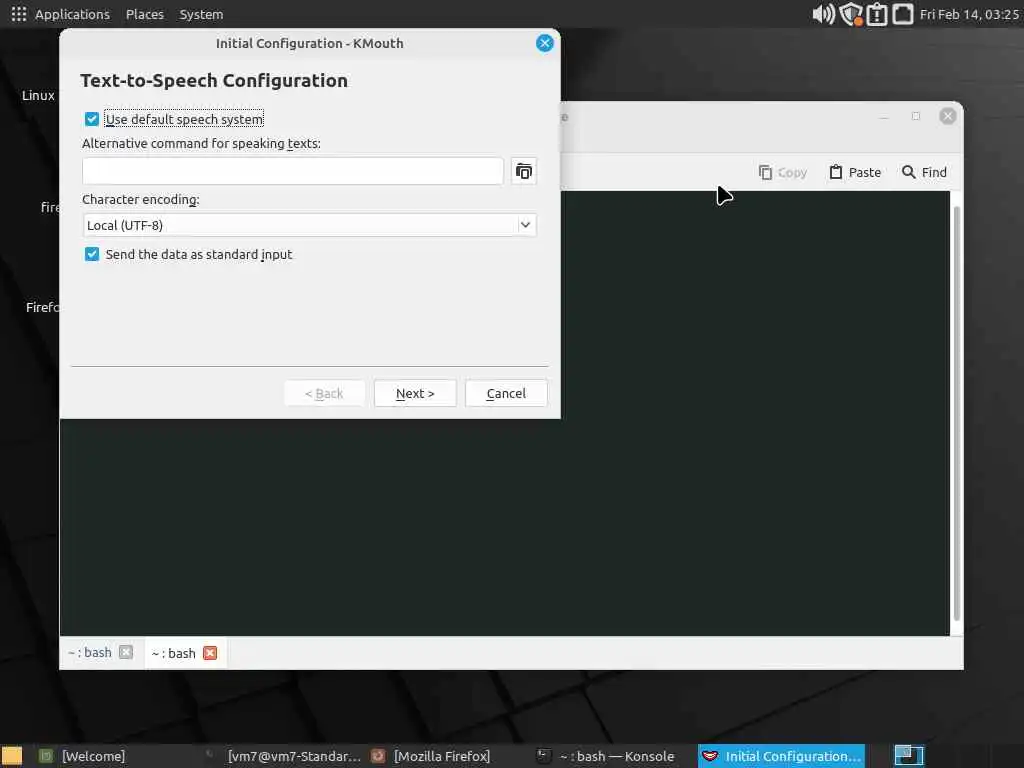Click Paste in Konsole toolbar

(855, 172)
